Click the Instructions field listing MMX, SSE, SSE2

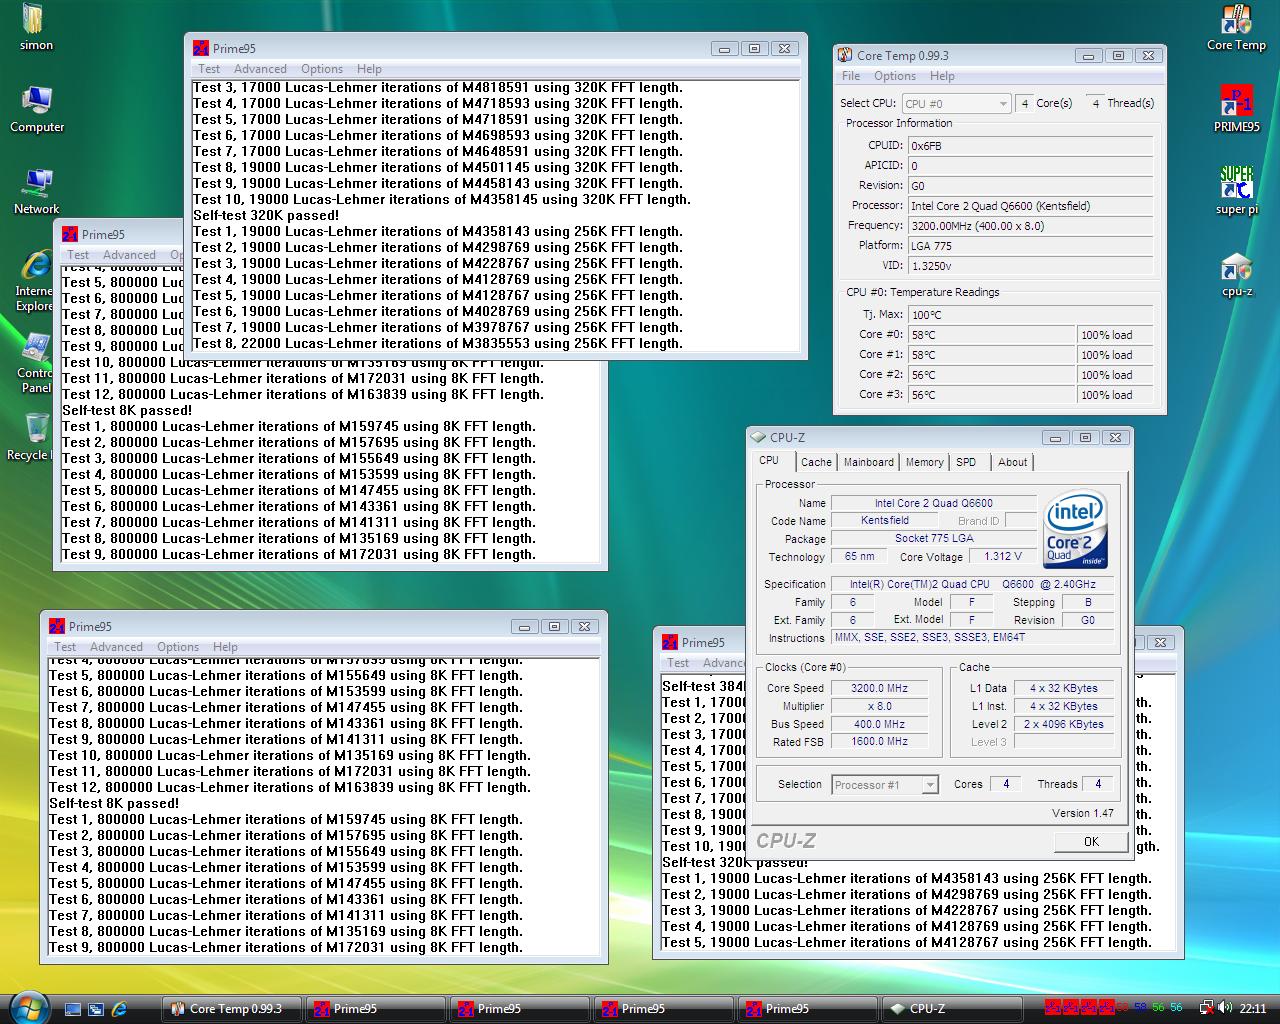[972, 637]
